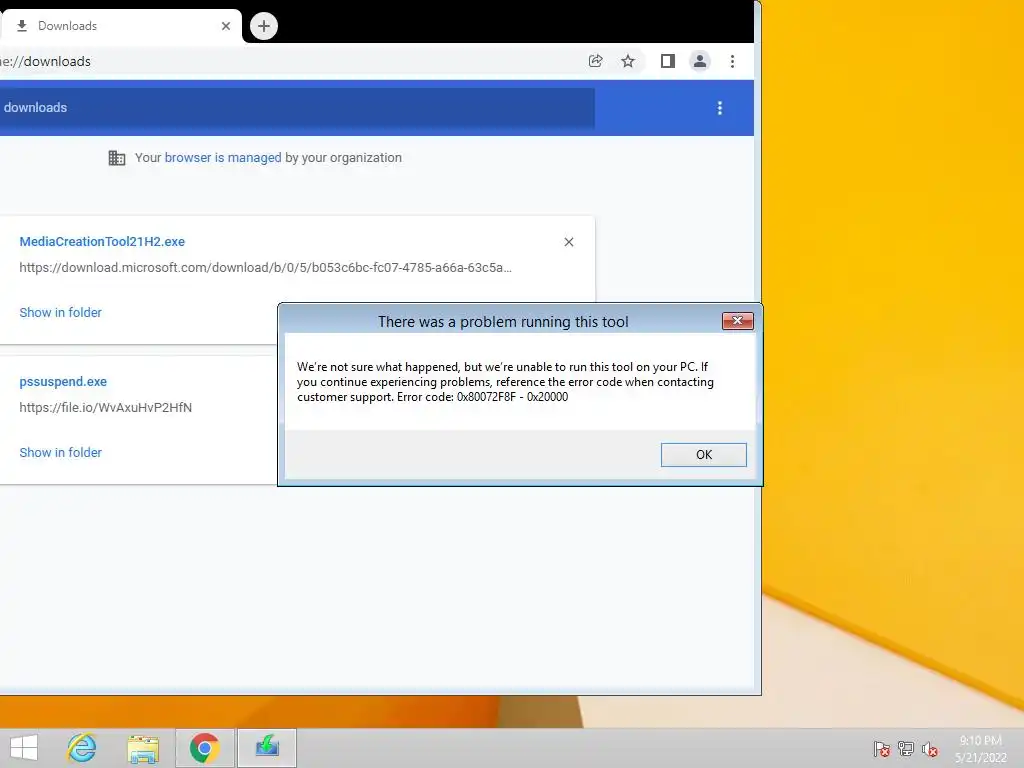Viewport: 1024px width, 768px height.
Task: Click the Chrome address bar
Action: coord(287,61)
